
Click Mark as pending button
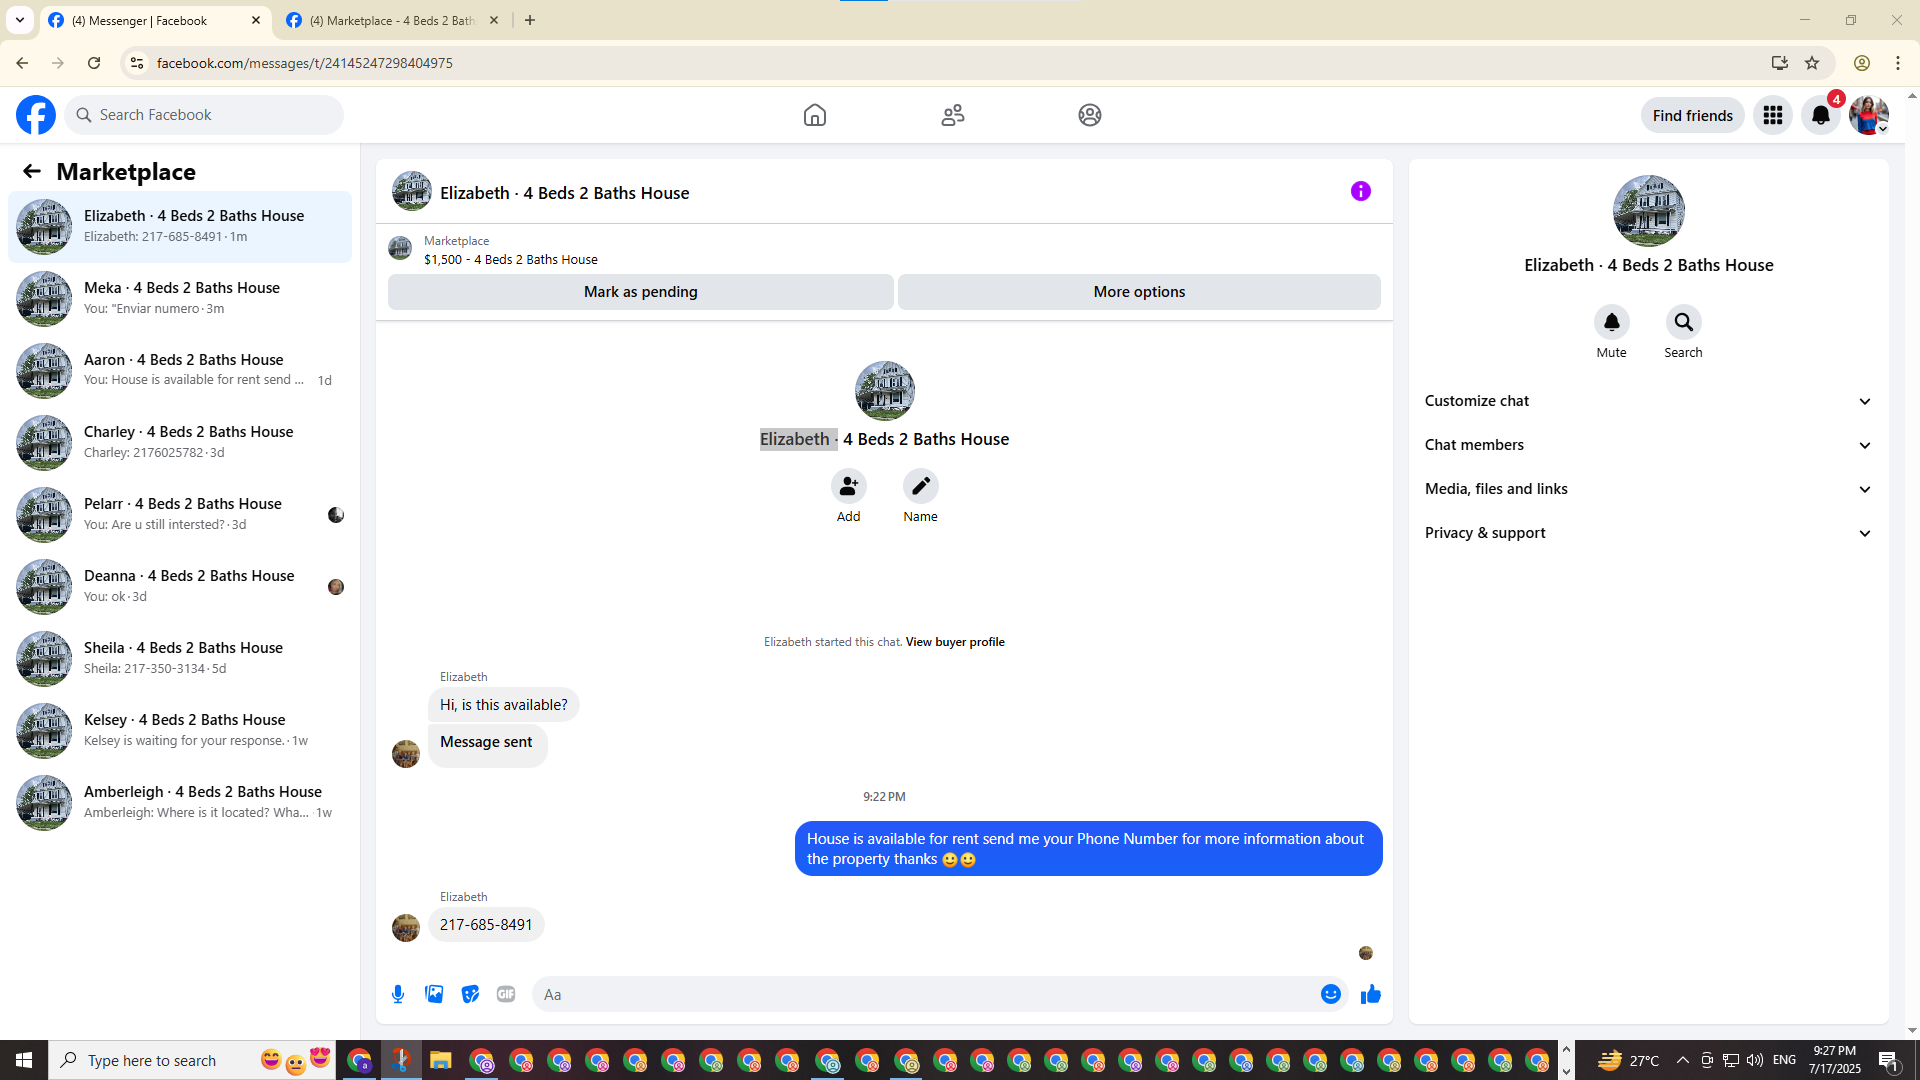(x=641, y=292)
